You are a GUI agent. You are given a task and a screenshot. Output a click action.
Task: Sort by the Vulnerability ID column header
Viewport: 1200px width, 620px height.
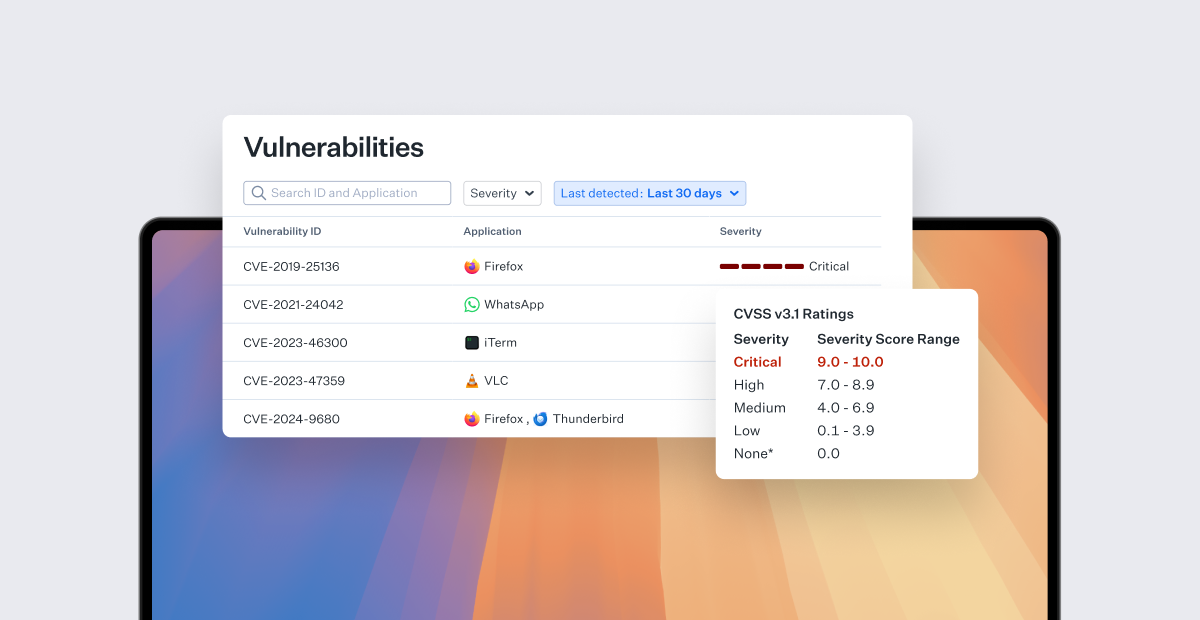(282, 231)
